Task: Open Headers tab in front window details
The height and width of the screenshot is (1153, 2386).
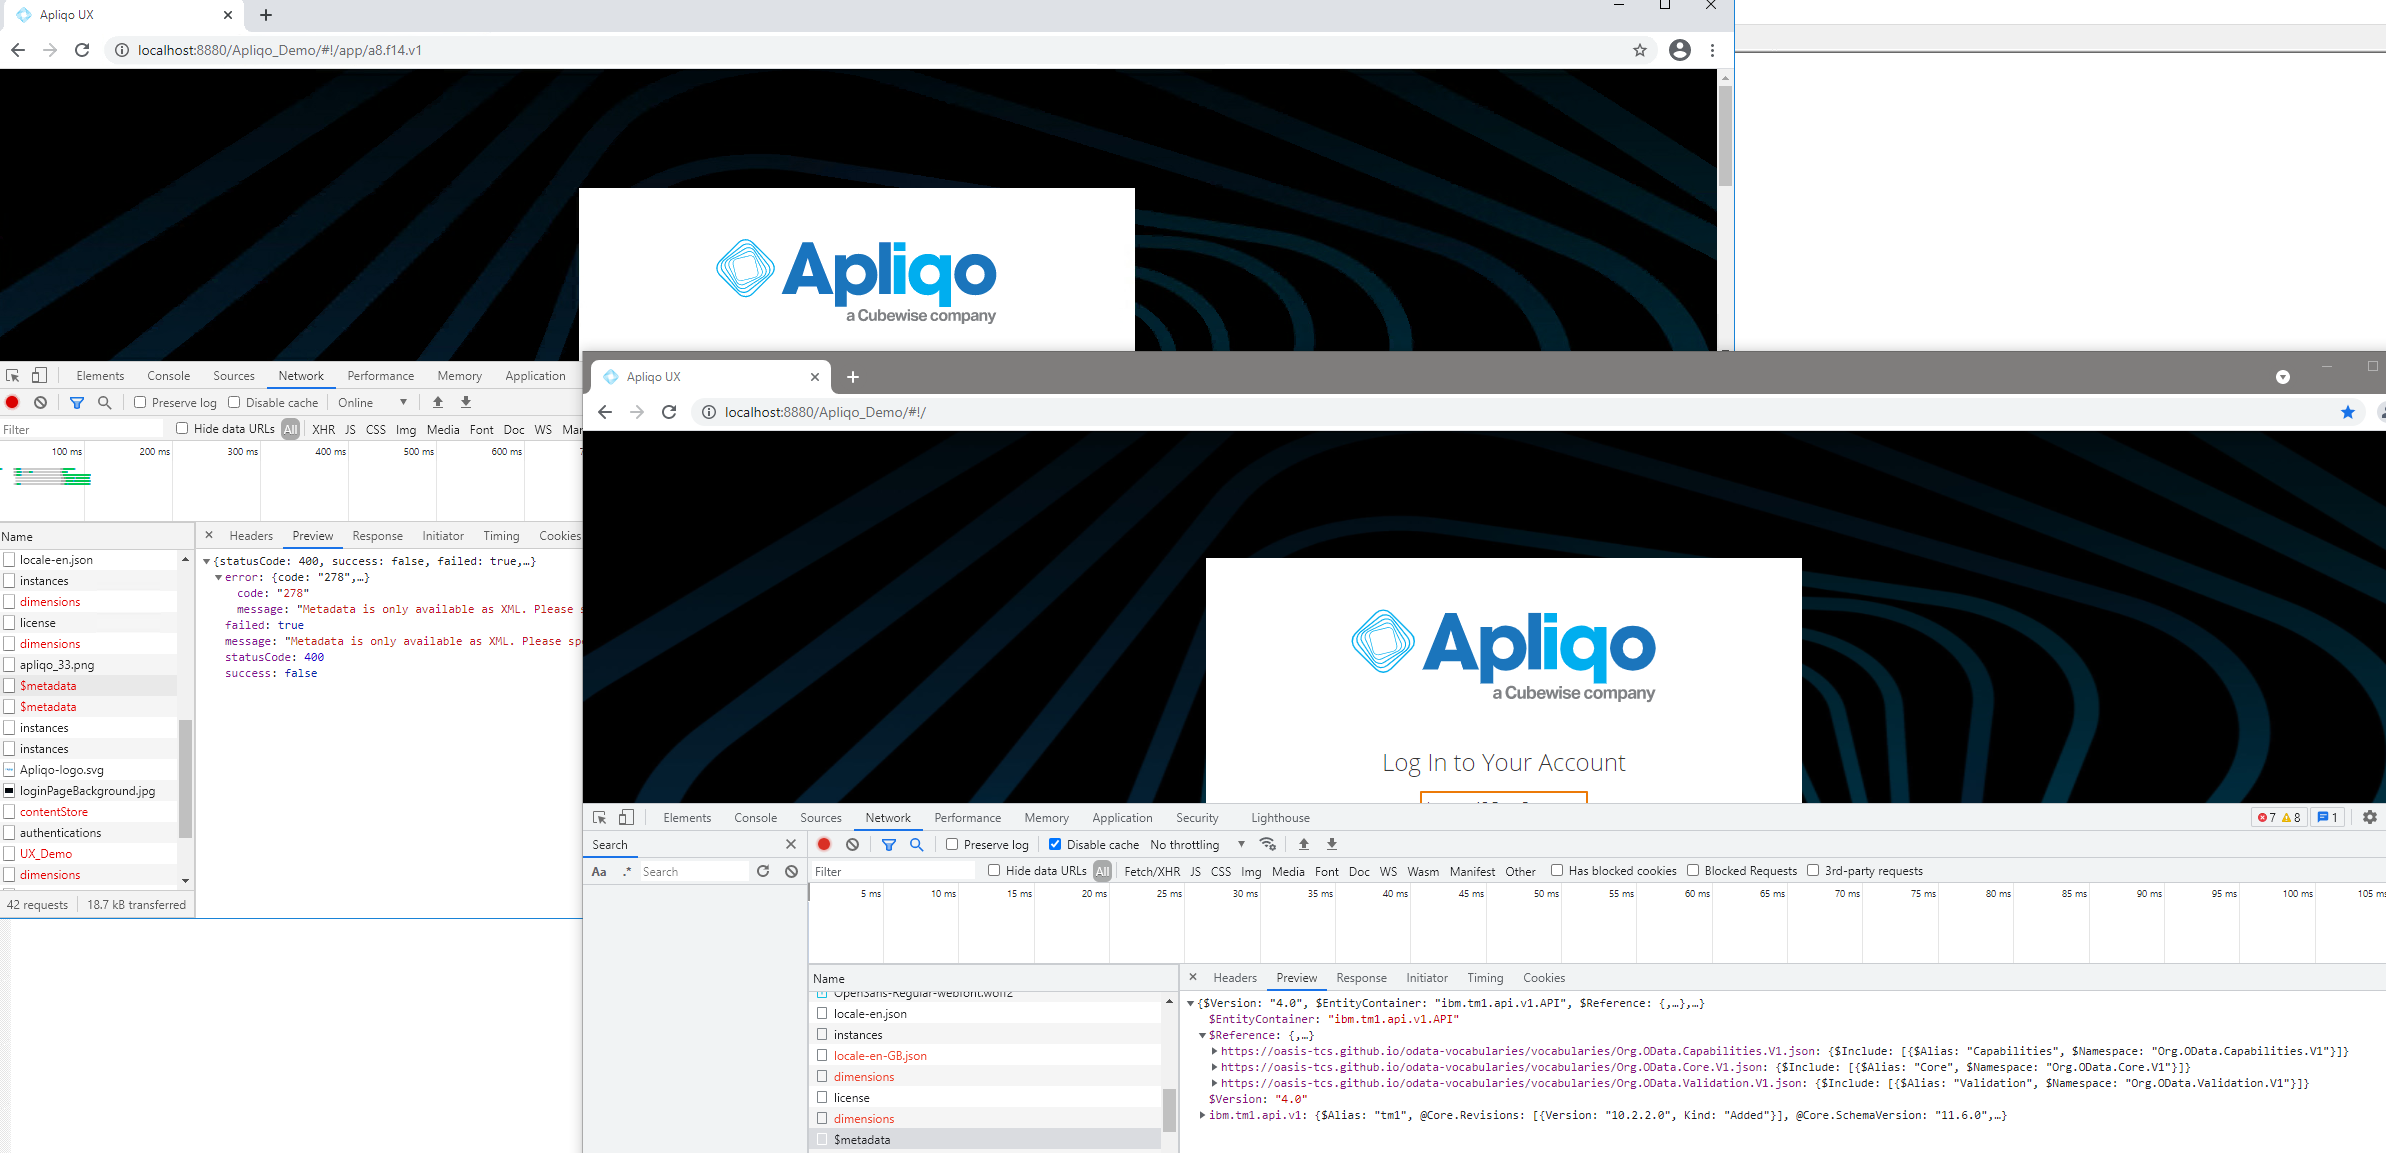Action: (1235, 978)
